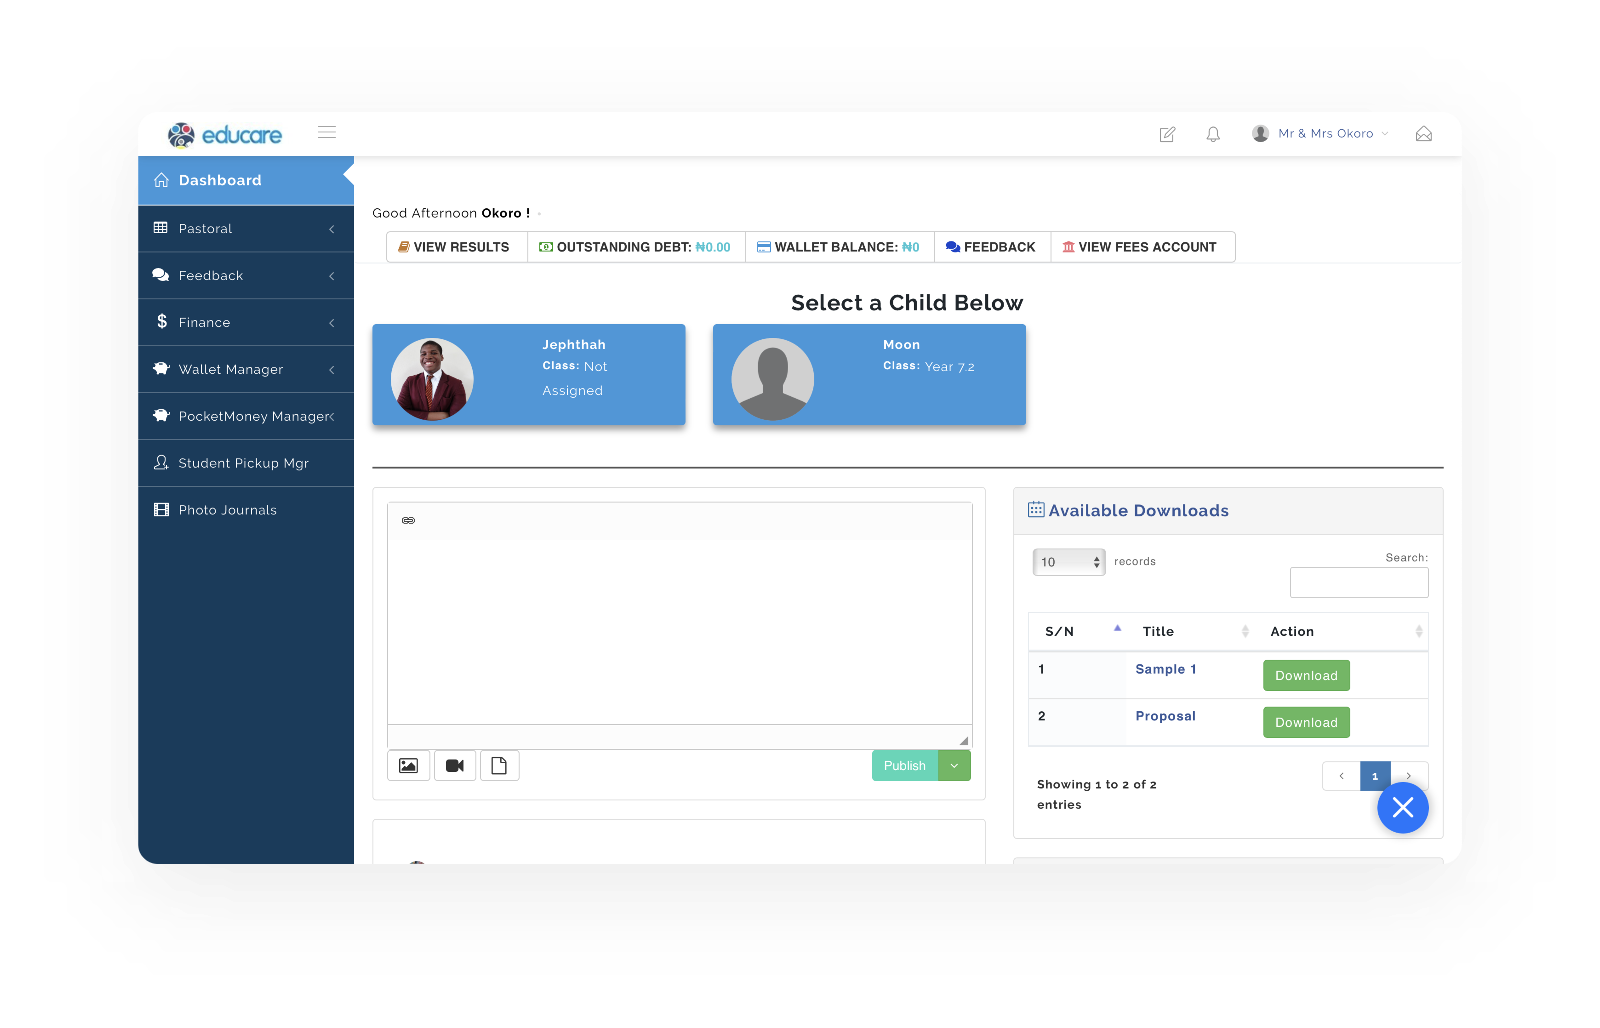The image size is (1600, 1028).
Task: Open the Publish options dropdown arrow
Action: click(954, 766)
